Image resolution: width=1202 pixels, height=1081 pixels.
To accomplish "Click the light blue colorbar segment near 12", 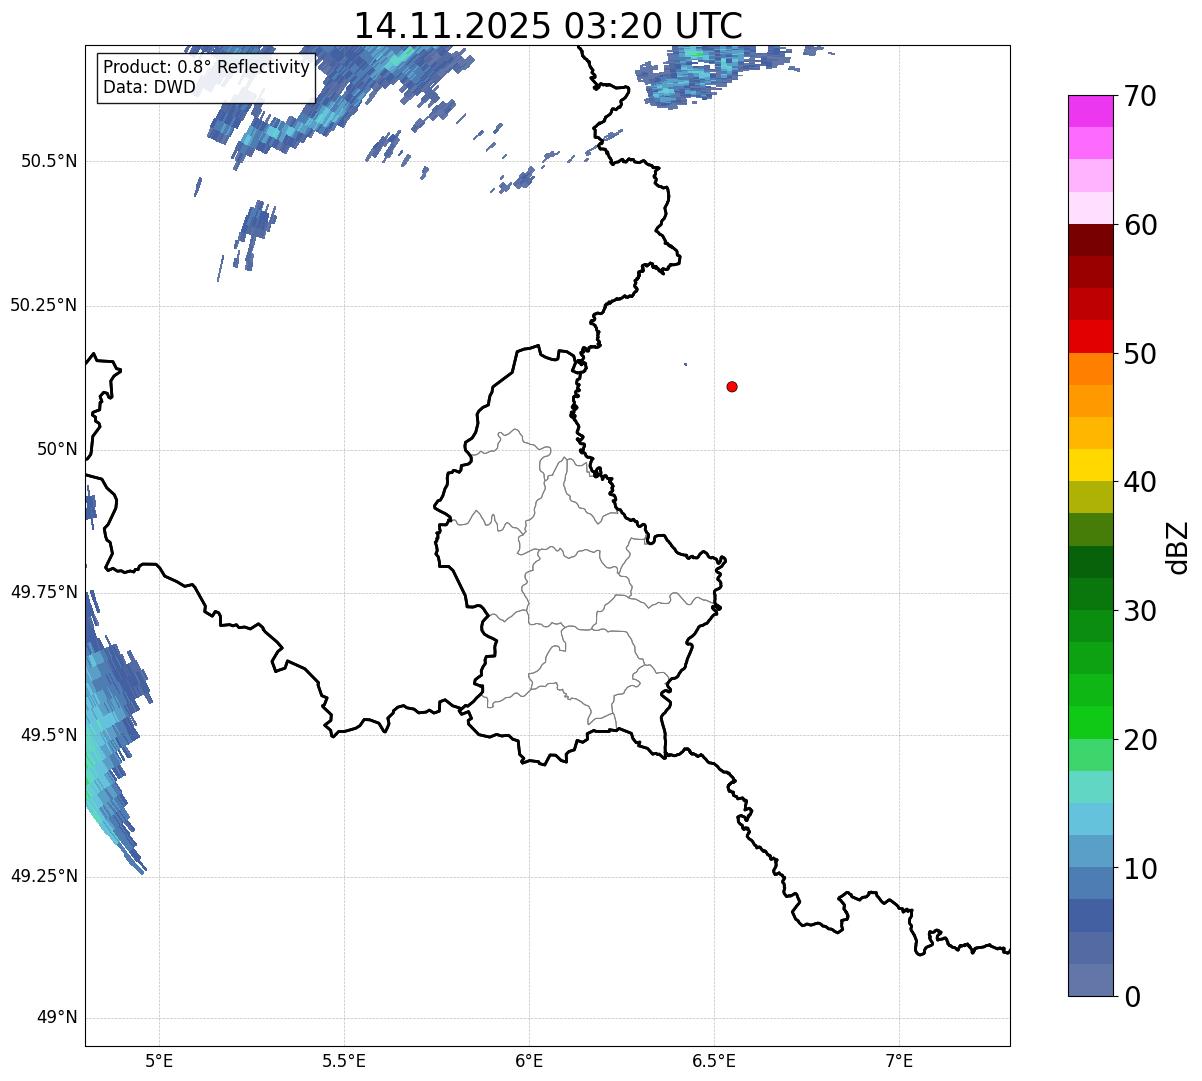I will coord(1090,819).
